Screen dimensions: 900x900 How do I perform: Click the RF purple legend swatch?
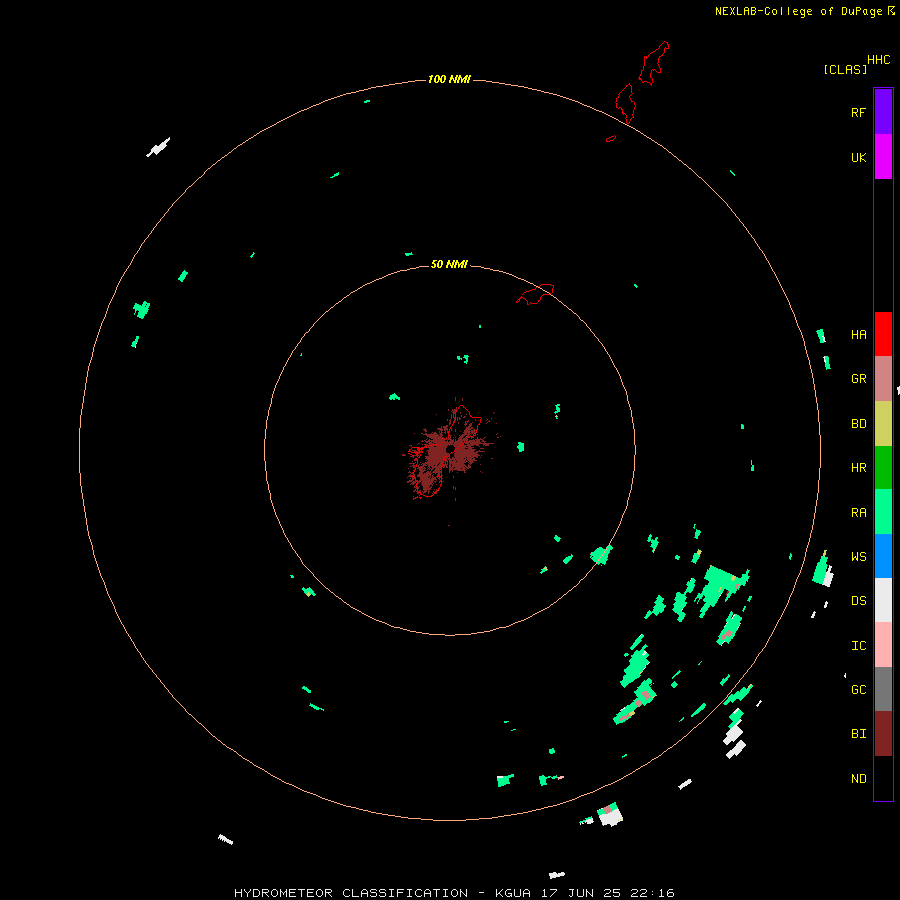tap(883, 112)
